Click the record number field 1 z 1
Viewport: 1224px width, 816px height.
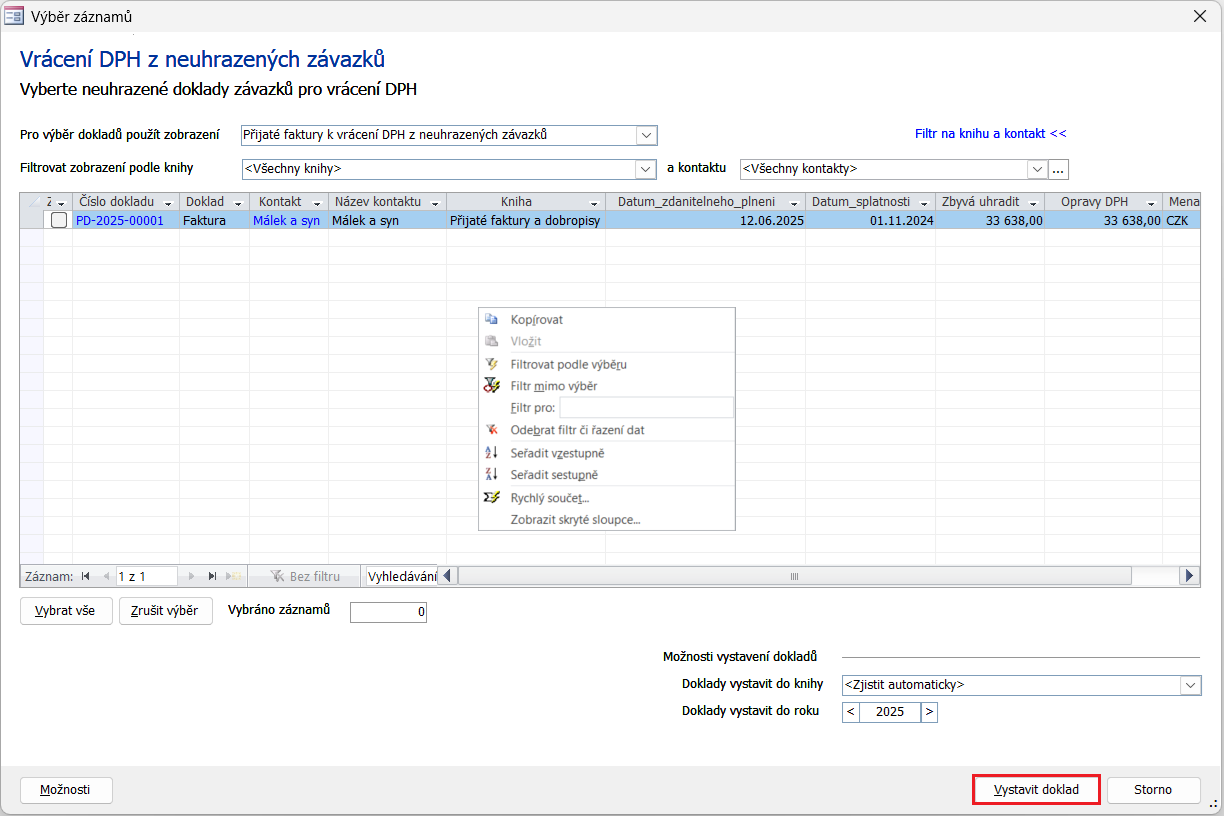(x=146, y=576)
